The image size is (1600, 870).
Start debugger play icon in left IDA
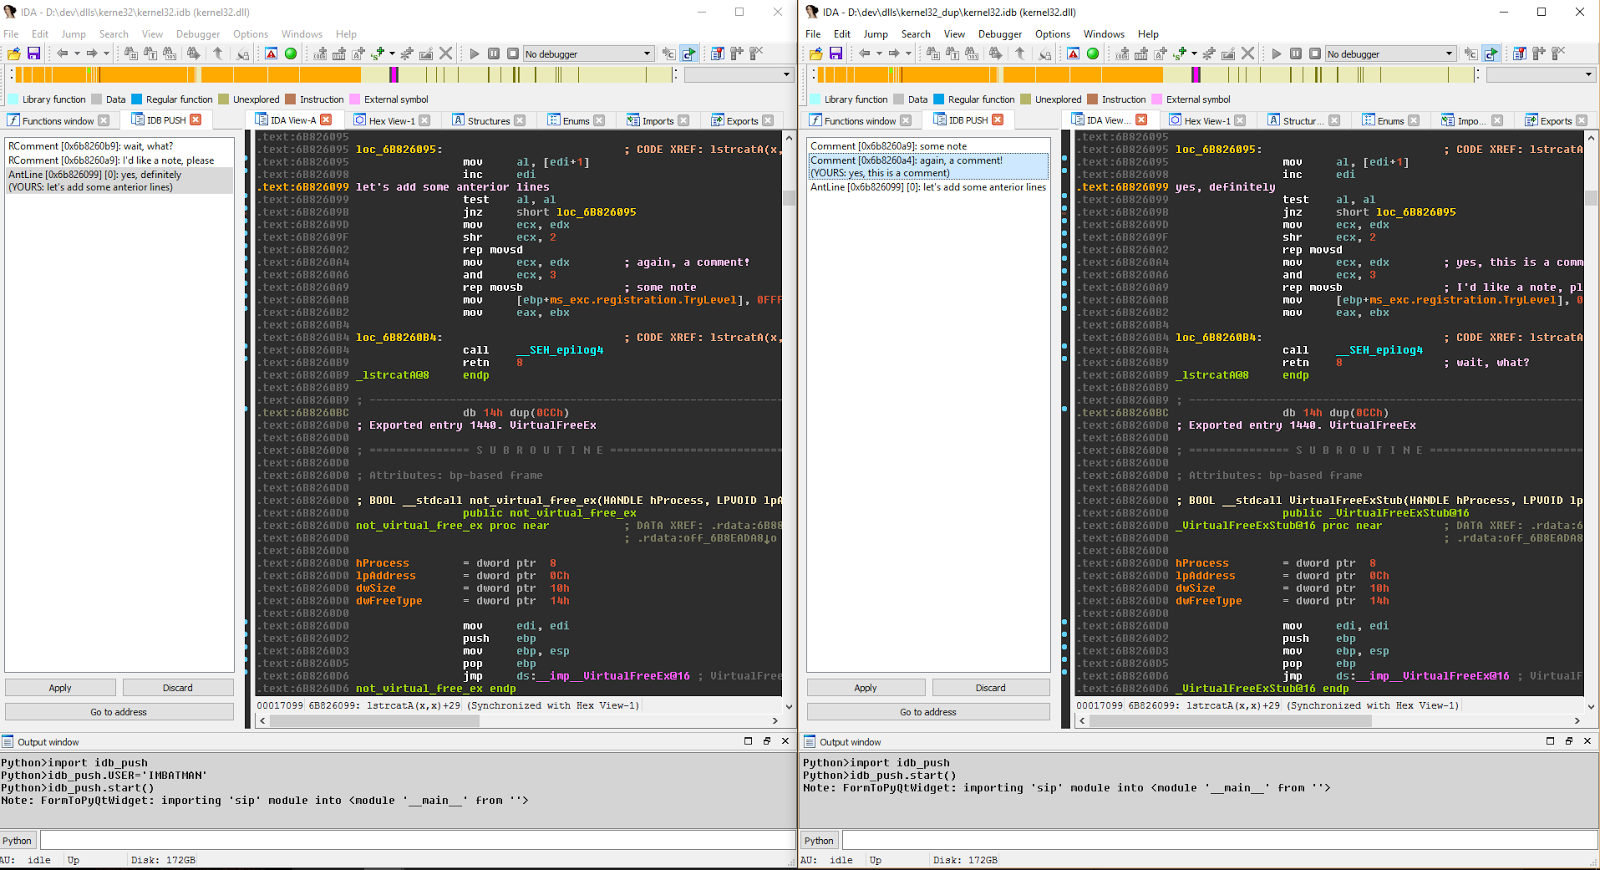pyautogui.click(x=474, y=54)
